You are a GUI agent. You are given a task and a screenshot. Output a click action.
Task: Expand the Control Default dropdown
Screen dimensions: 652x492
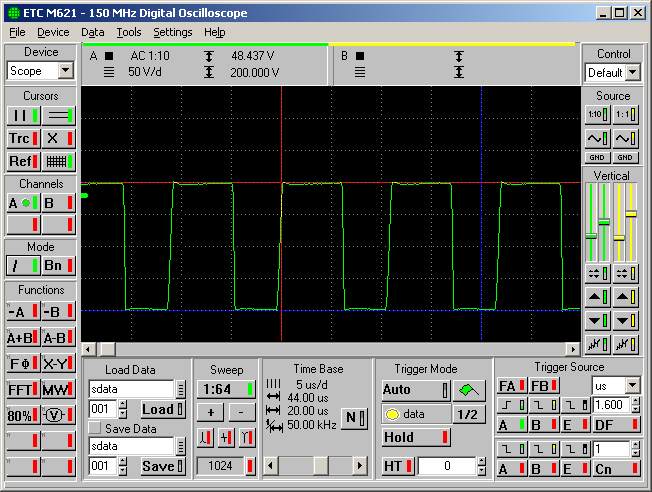633,73
